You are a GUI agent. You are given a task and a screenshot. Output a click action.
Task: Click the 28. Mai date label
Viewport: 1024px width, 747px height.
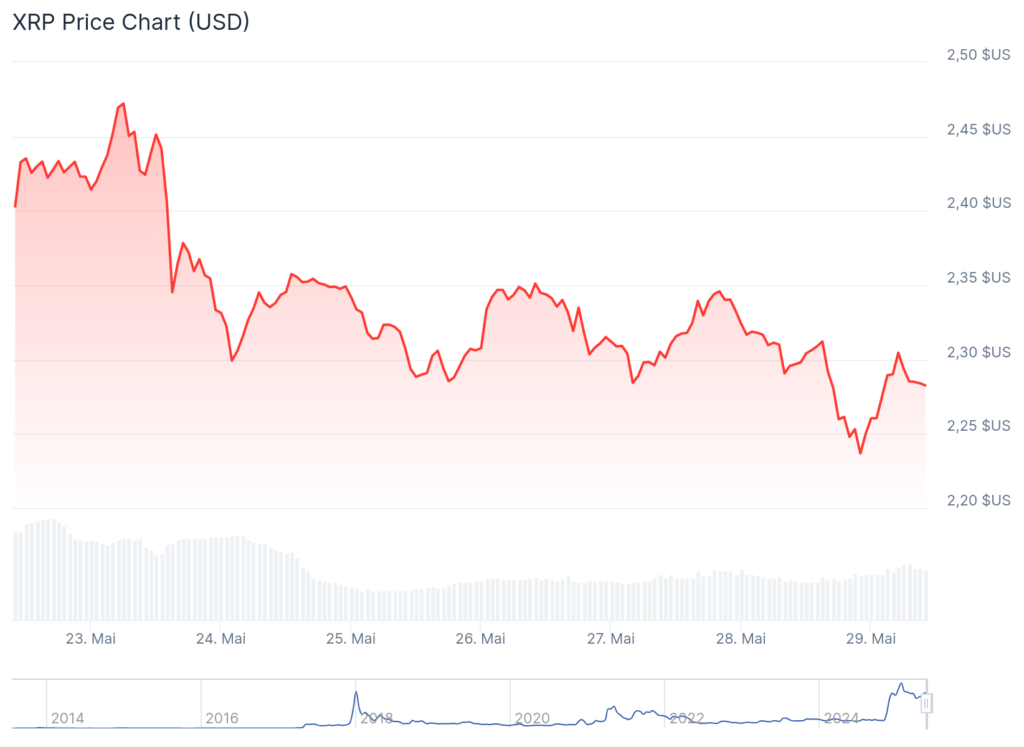click(x=741, y=638)
